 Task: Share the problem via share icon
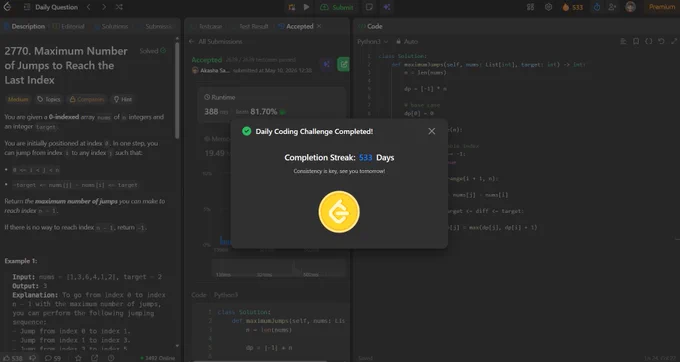(x=95, y=358)
